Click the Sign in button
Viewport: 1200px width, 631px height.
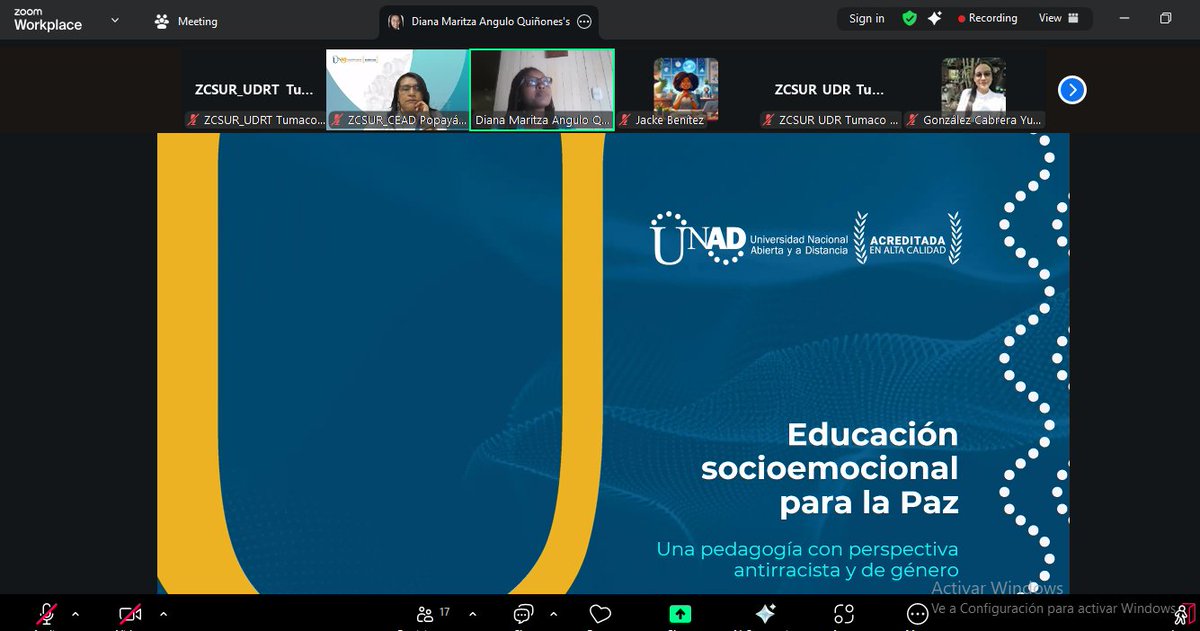pyautogui.click(x=866, y=18)
